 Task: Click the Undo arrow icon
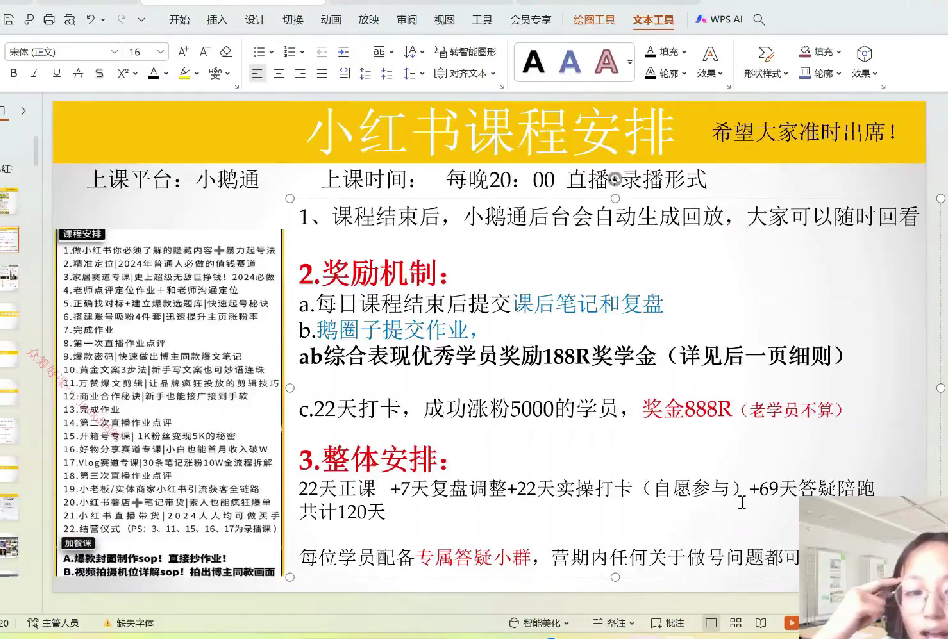pos(91,19)
